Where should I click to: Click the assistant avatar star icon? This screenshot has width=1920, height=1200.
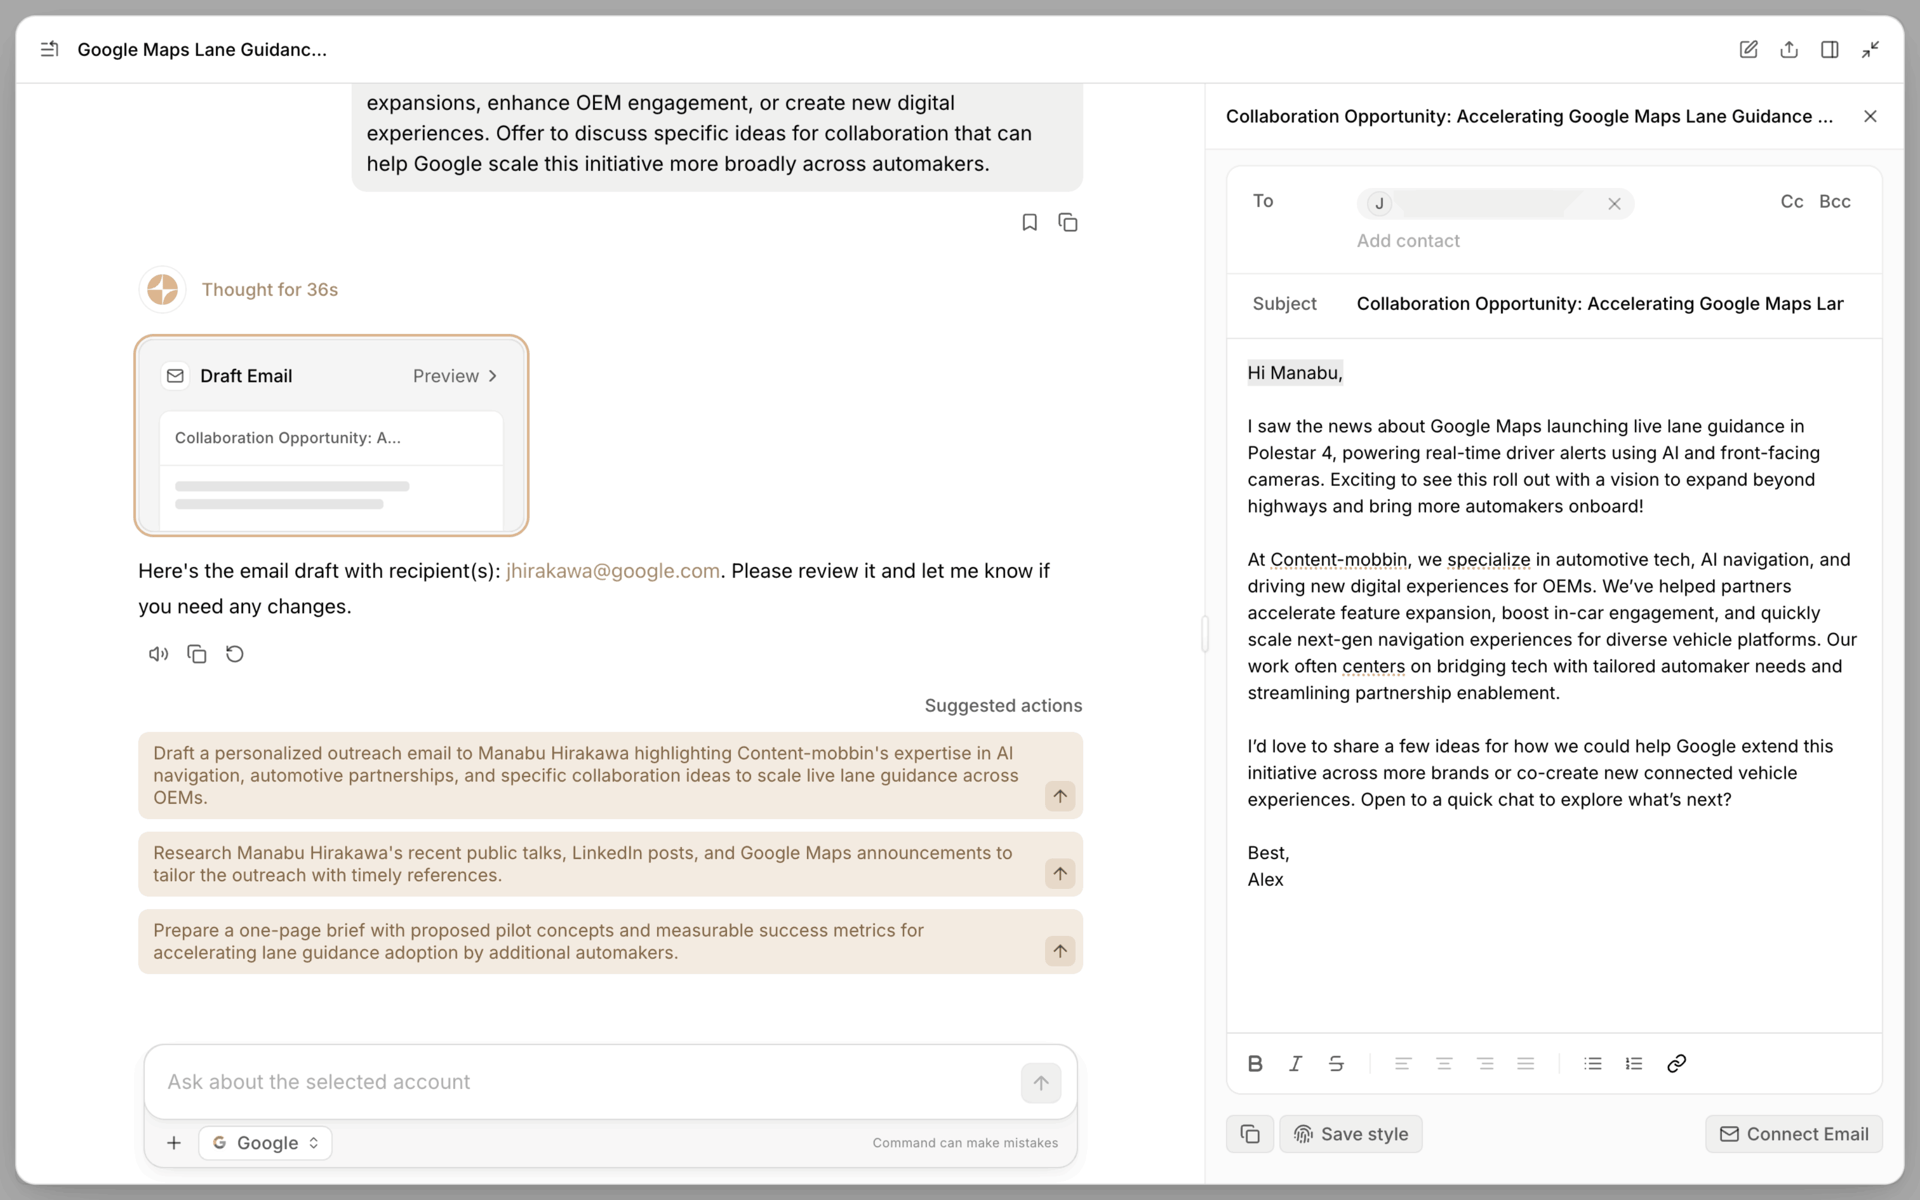[162, 289]
